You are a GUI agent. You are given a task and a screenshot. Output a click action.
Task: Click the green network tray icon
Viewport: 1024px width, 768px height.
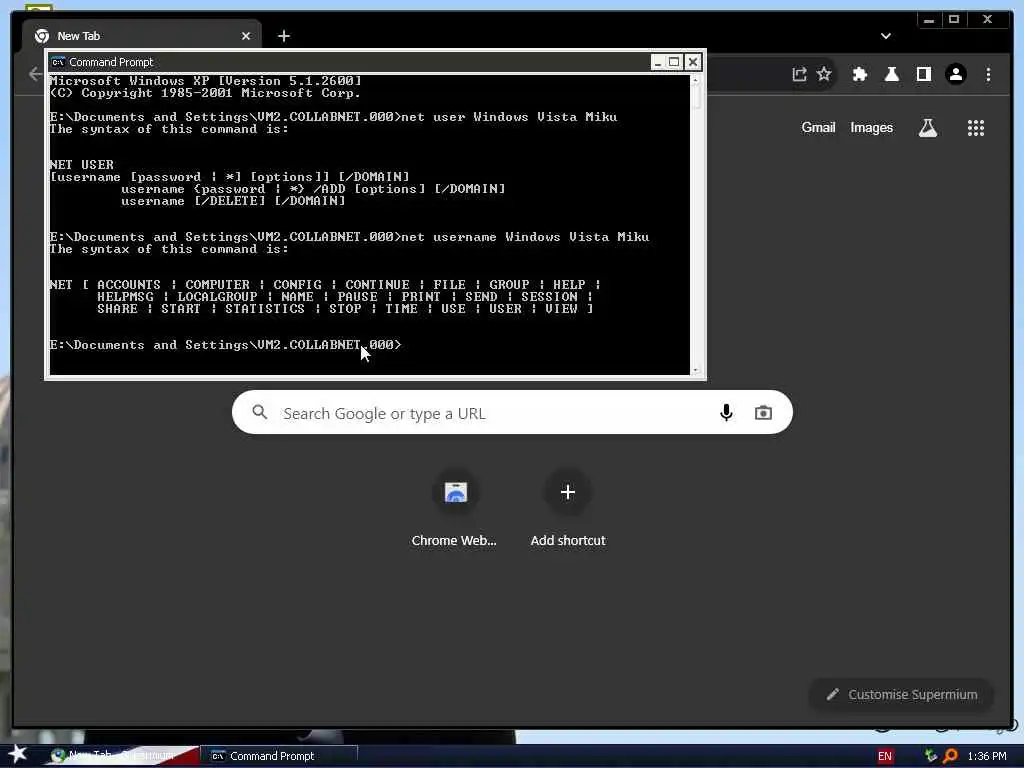click(931, 756)
